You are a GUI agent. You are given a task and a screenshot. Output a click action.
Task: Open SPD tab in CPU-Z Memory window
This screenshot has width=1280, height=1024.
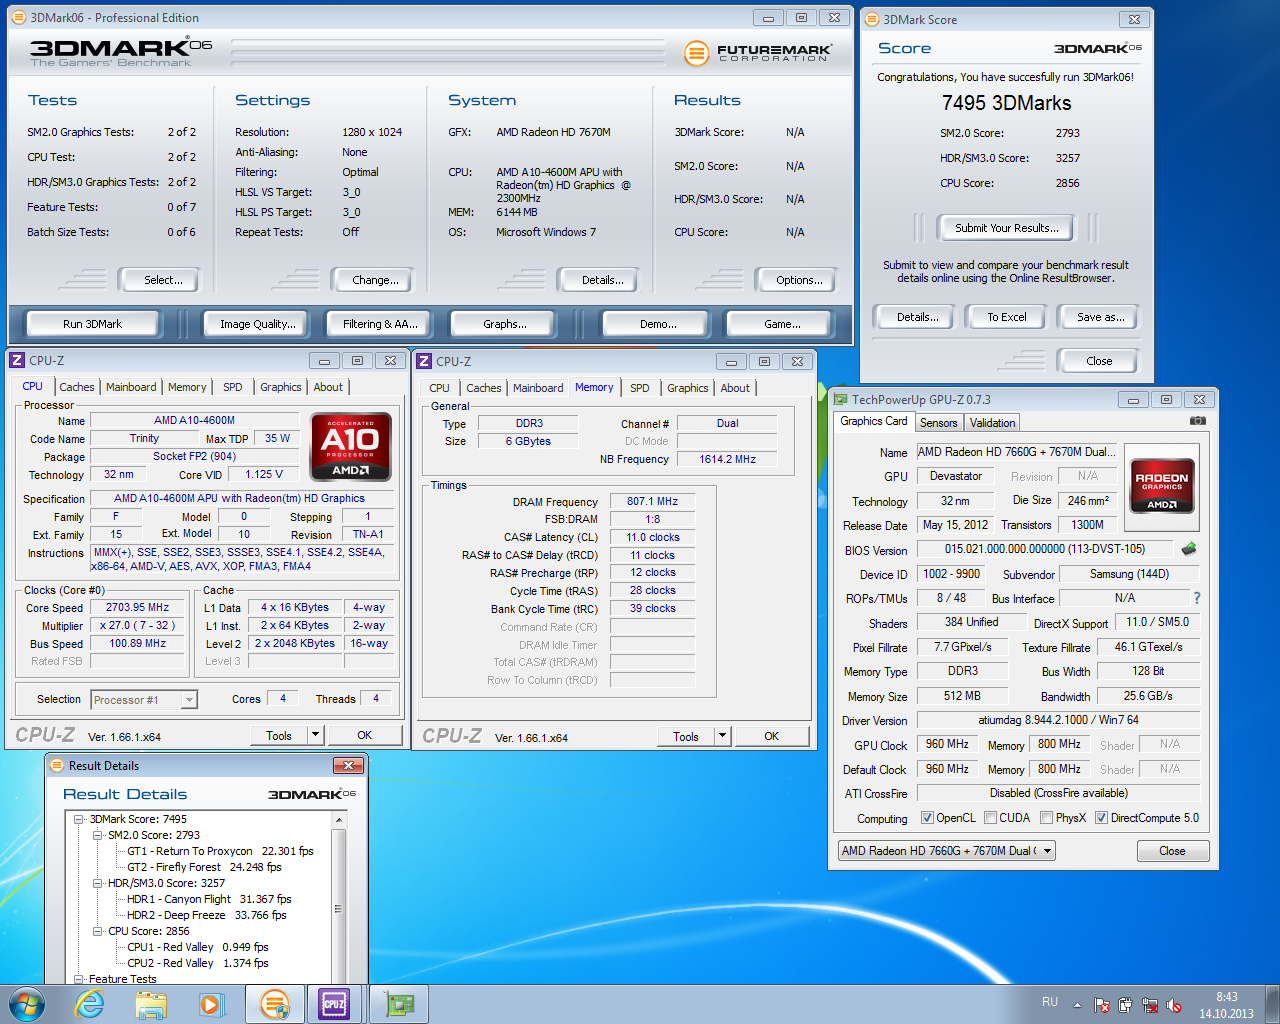pyautogui.click(x=640, y=388)
